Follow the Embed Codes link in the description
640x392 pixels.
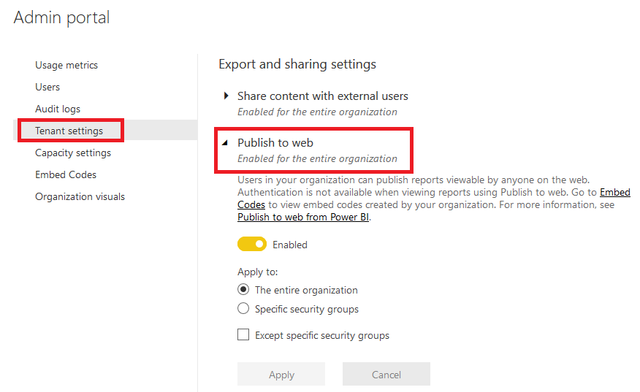click(x=615, y=192)
